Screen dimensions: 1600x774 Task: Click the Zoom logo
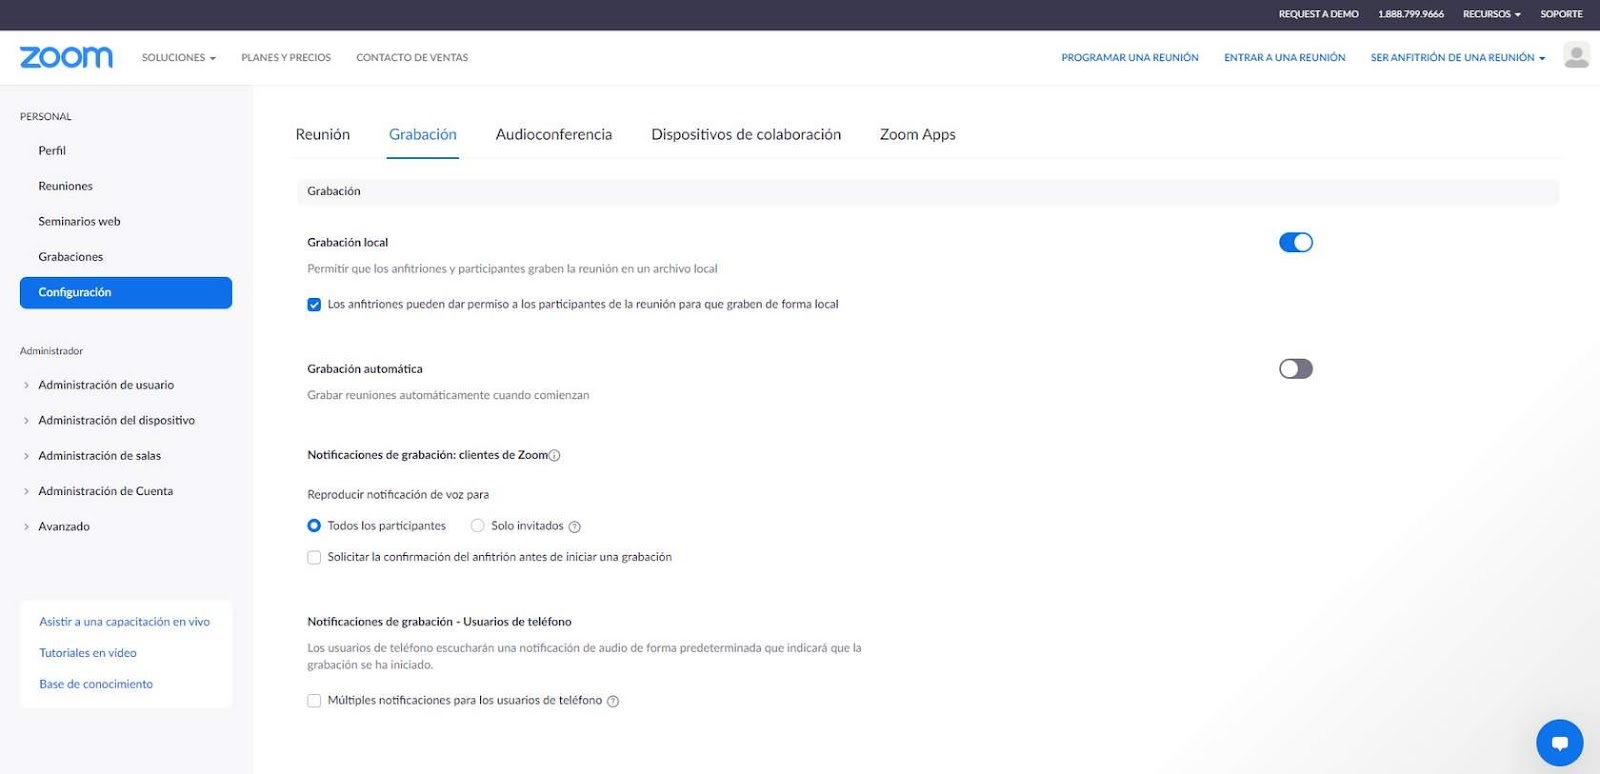coord(66,57)
